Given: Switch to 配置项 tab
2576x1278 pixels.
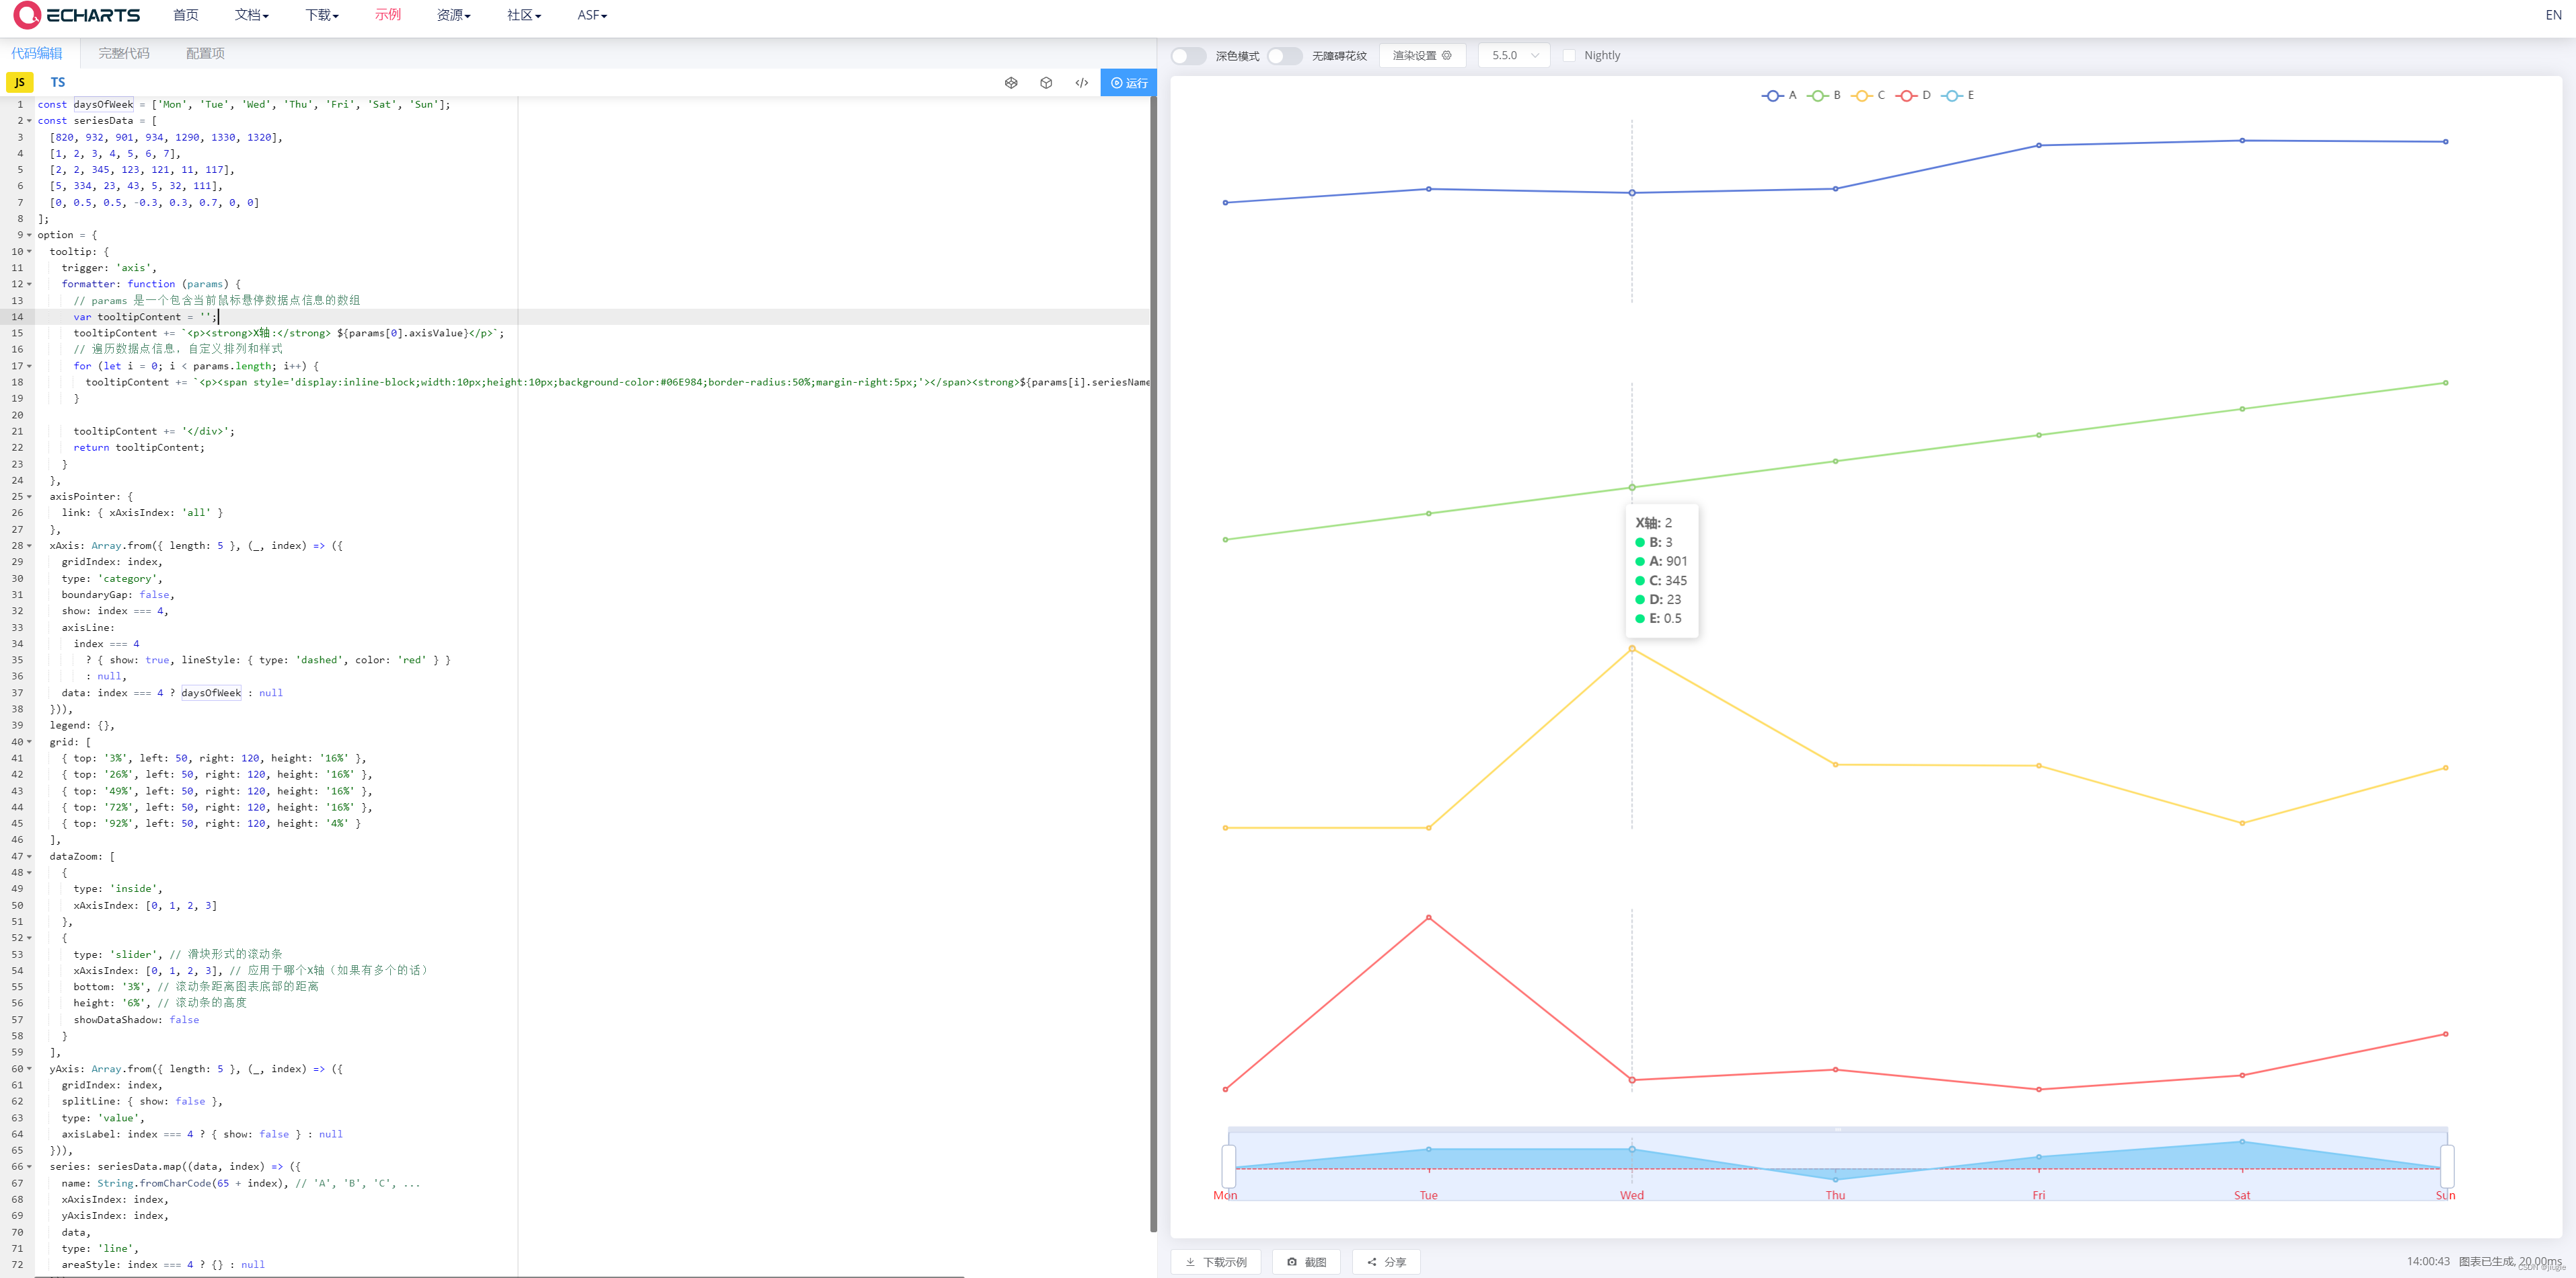Looking at the screenshot, I should [x=205, y=53].
